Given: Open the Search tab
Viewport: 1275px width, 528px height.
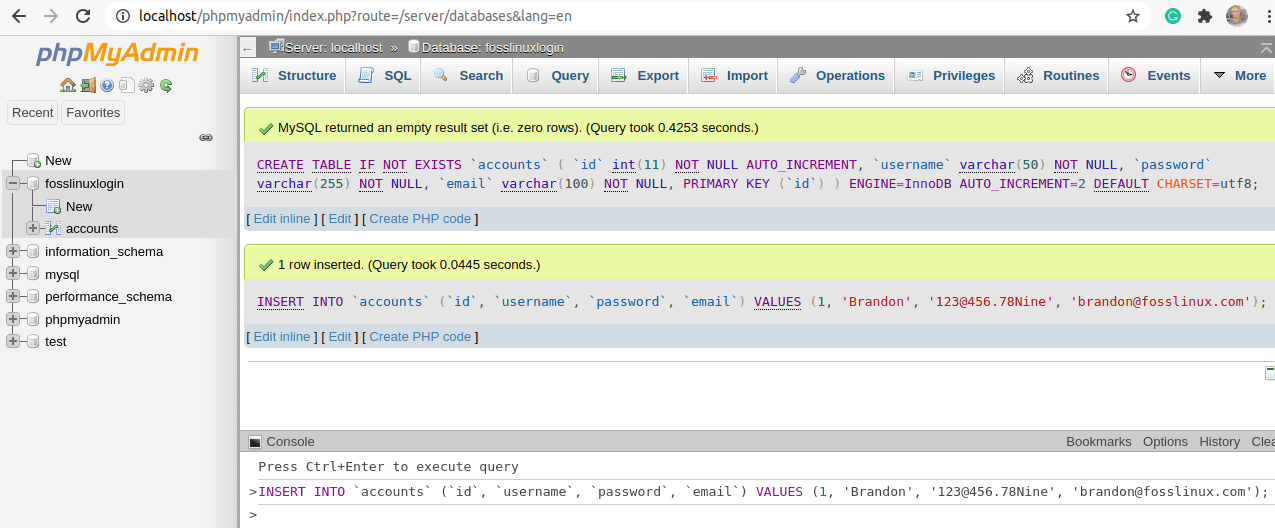Looking at the screenshot, I should pyautogui.click(x=467, y=76).
